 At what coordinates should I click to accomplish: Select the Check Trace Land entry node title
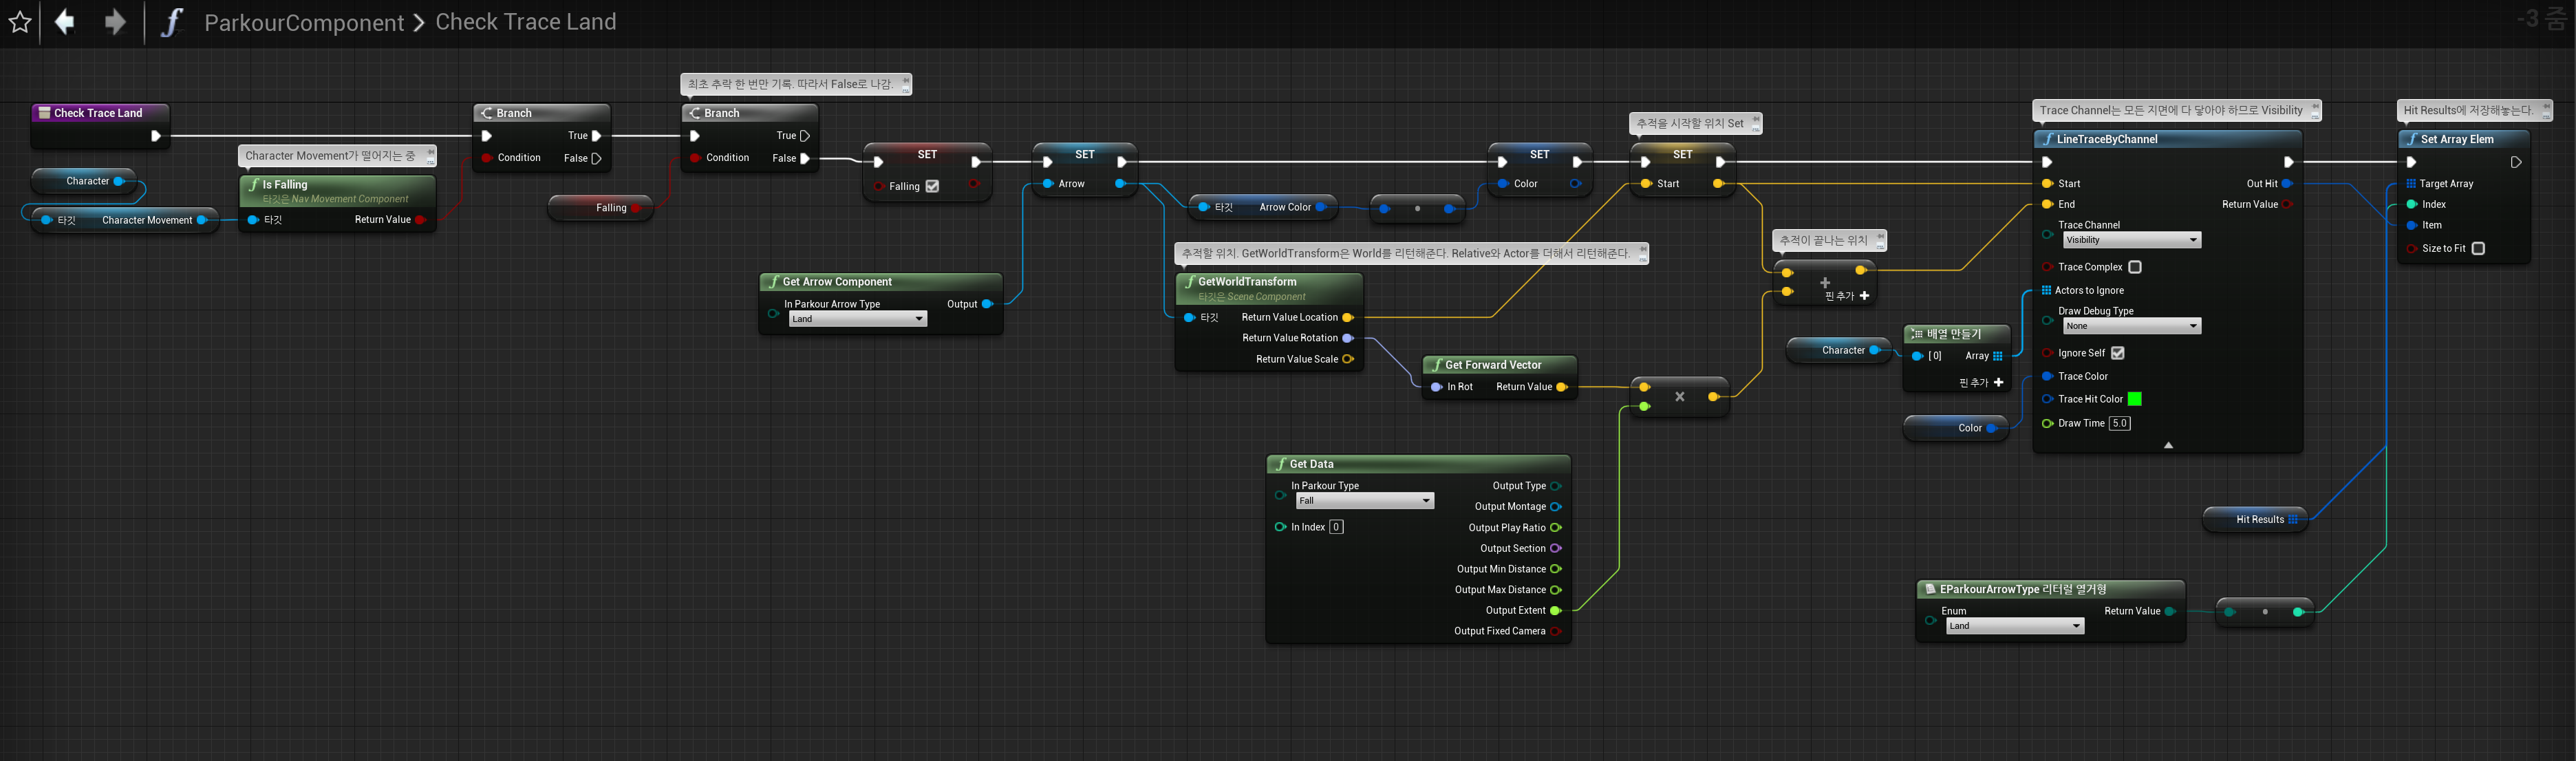[98, 113]
